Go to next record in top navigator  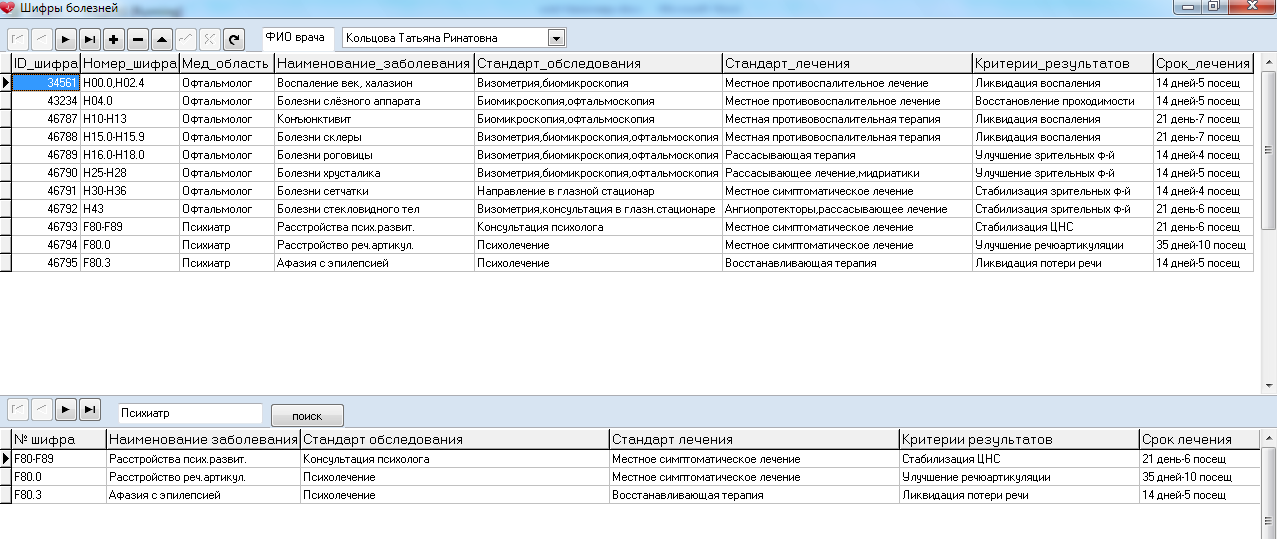66,39
